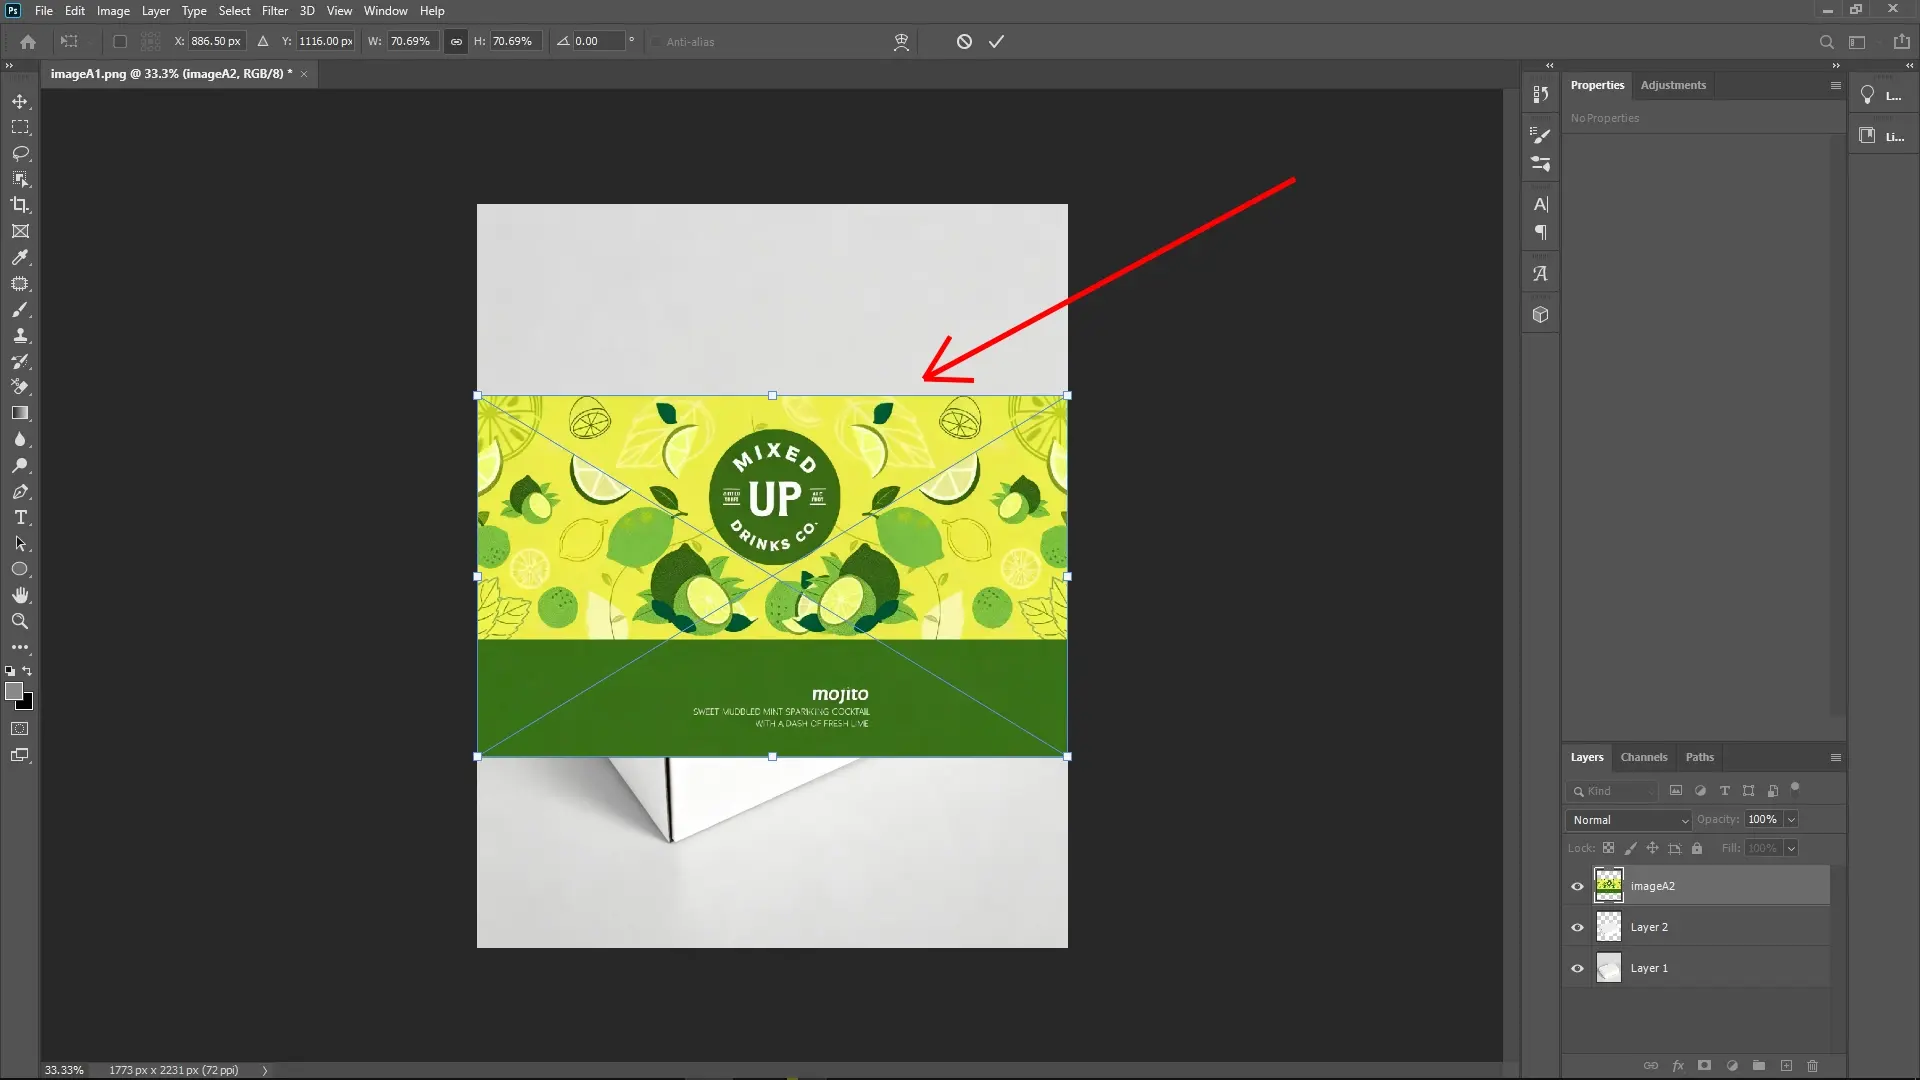Hide the imageA2 layer

tap(1576, 886)
